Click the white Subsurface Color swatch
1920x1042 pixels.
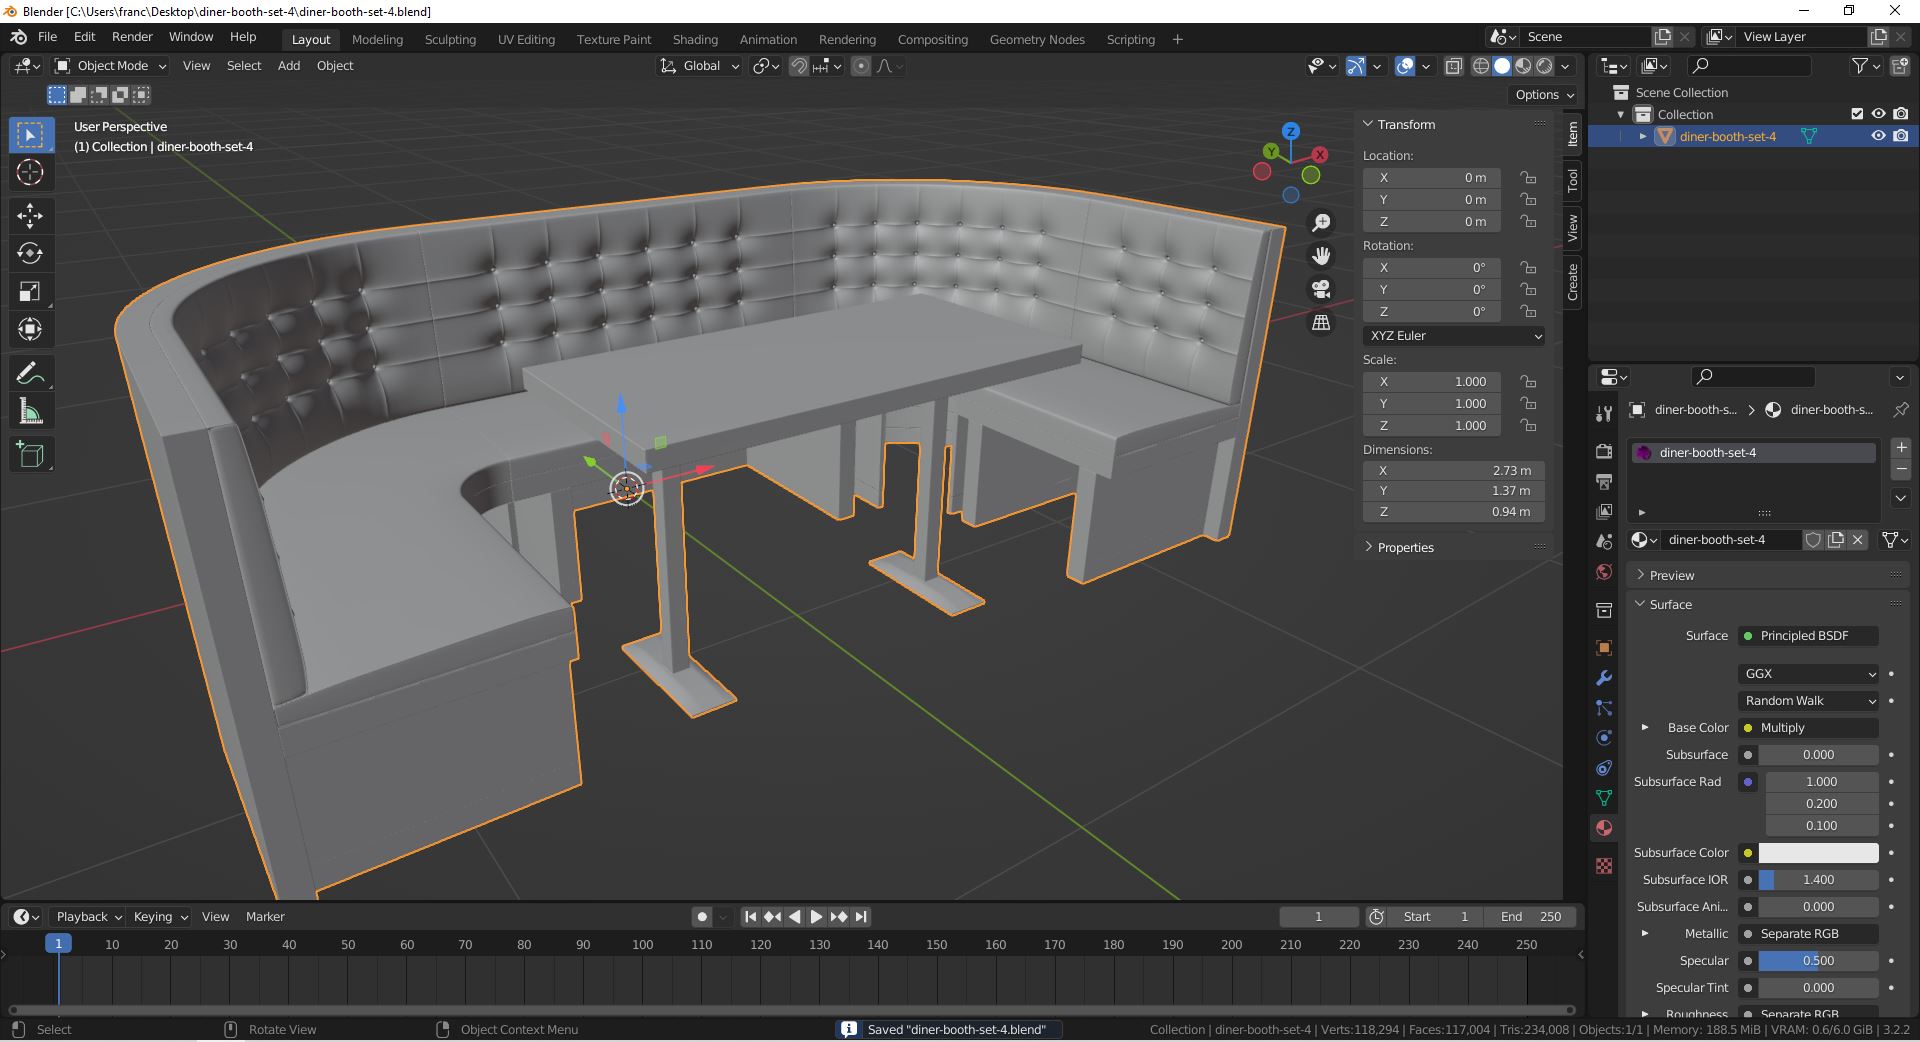1817,853
